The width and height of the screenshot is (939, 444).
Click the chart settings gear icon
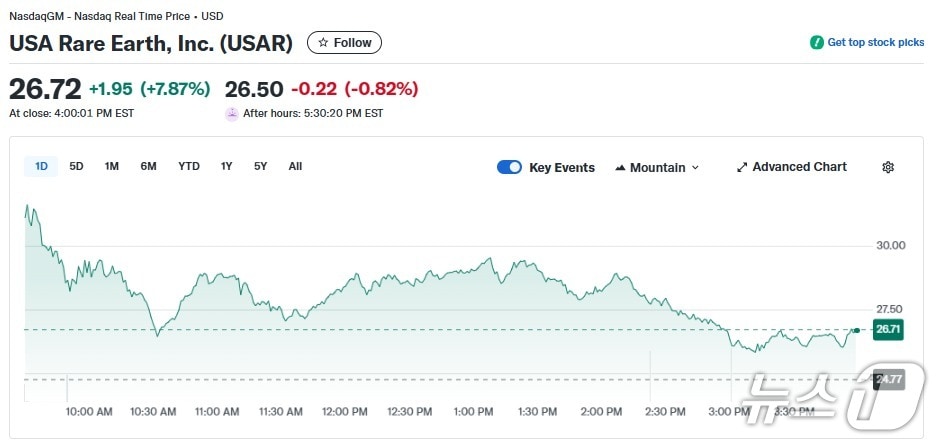pyautogui.click(x=888, y=167)
